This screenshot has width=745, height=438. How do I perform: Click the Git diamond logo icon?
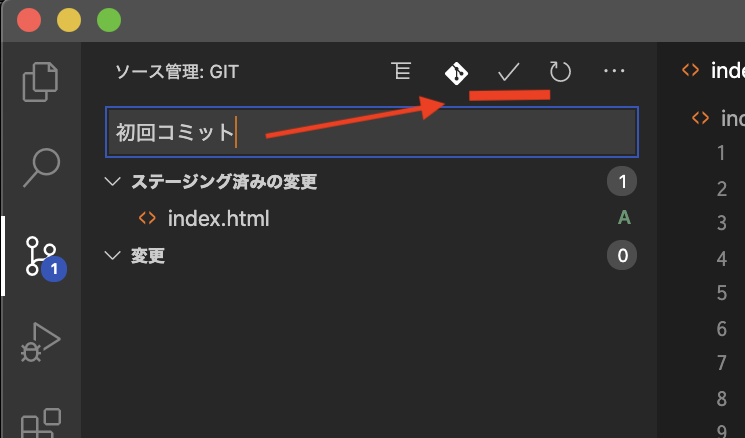[x=456, y=73]
